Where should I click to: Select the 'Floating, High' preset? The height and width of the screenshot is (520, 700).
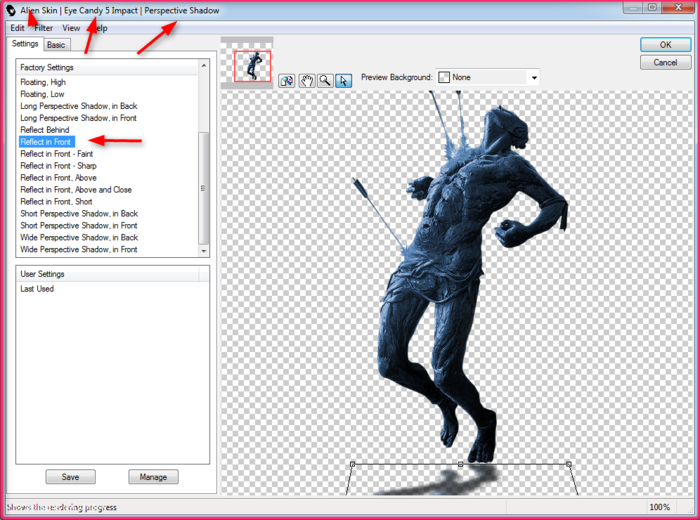coord(43,82)
